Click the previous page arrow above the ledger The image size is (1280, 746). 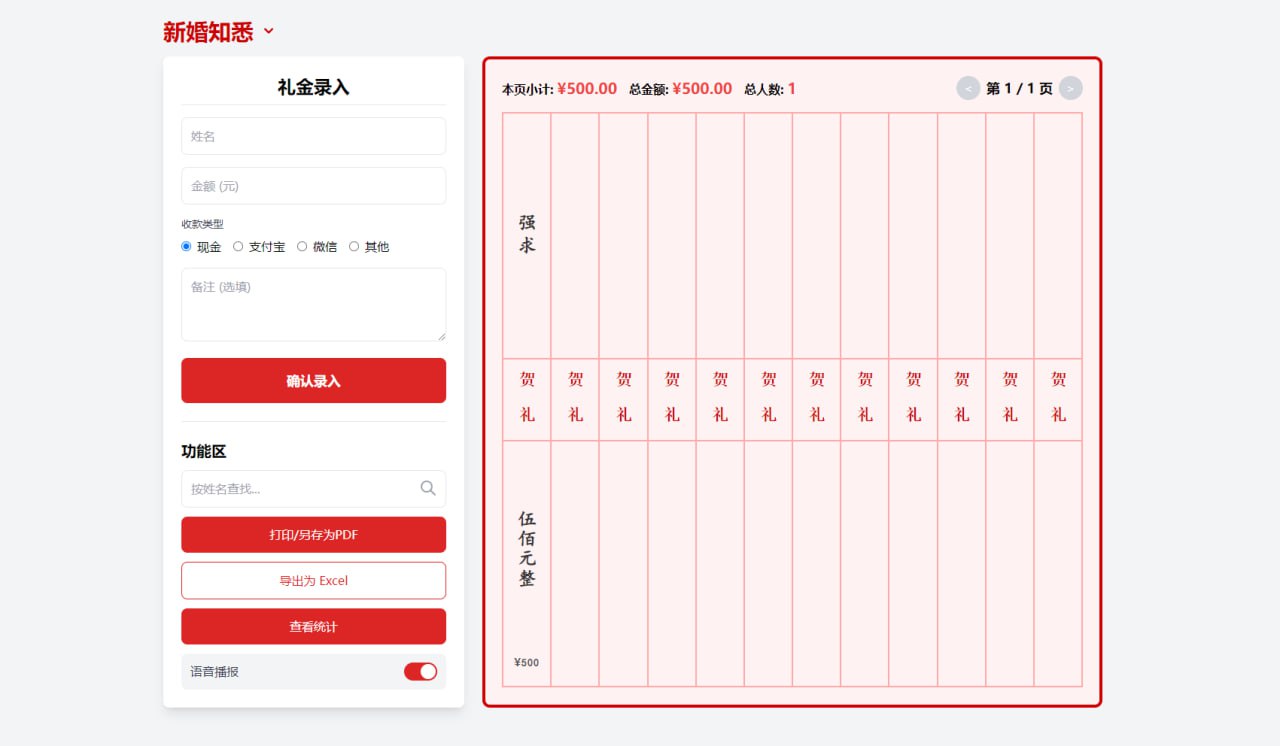(967, 88)
